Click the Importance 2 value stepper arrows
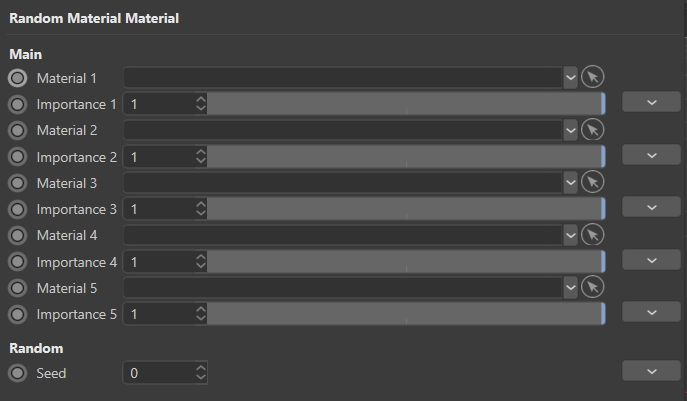Viewport: 687px width, 401px height. [x=201, y=157]
